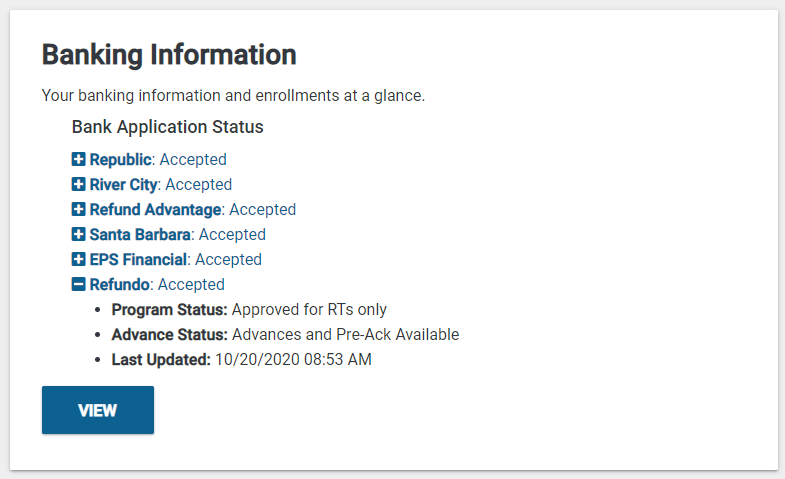Expand the Republic bank plus icon

tap(78, 159)
